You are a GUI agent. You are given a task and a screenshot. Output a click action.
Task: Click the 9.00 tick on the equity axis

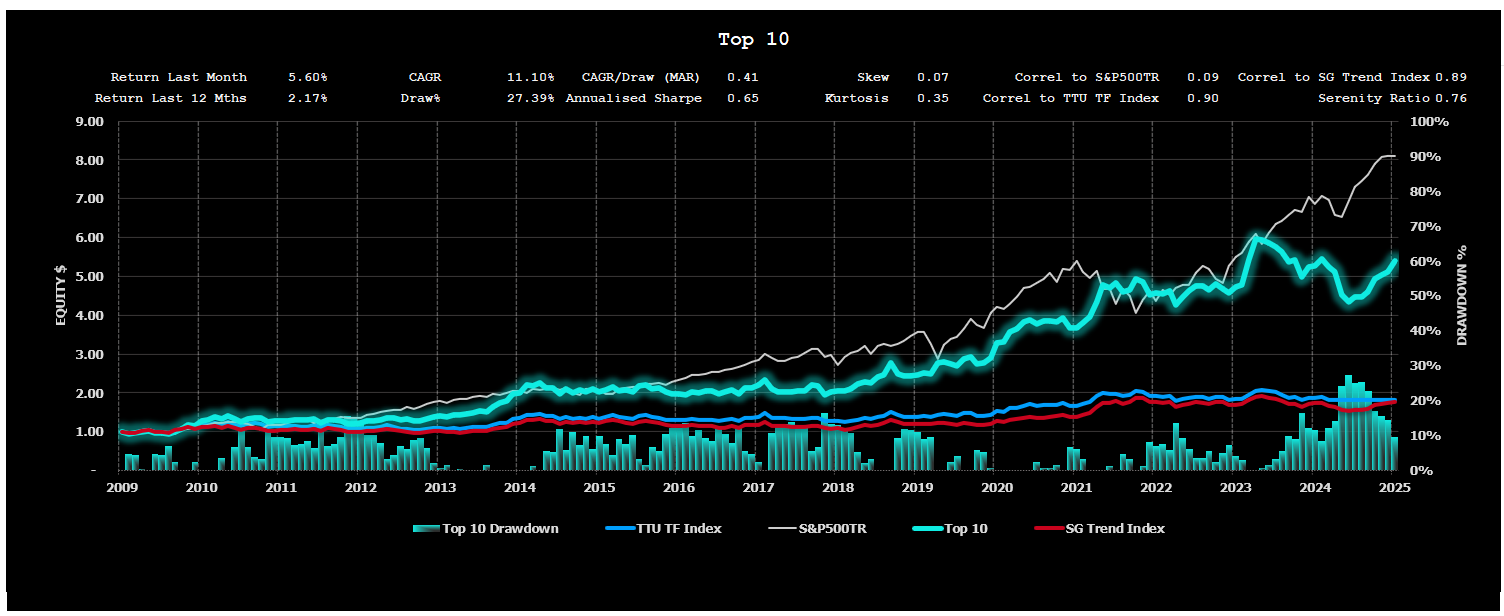point(90,122)
